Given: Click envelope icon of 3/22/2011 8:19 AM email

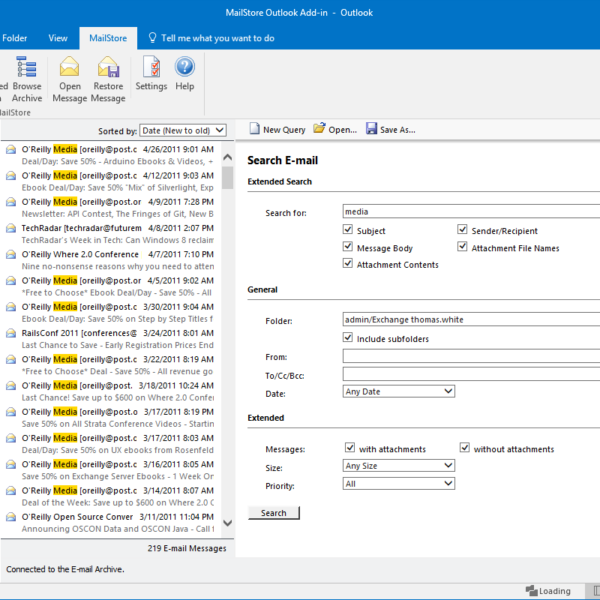Looking at the screenshot, I should point(11,359).
